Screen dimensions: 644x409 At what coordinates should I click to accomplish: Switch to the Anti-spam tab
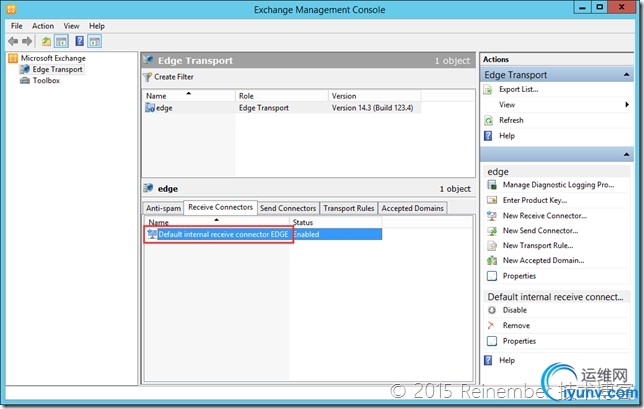tap(163, 208)
